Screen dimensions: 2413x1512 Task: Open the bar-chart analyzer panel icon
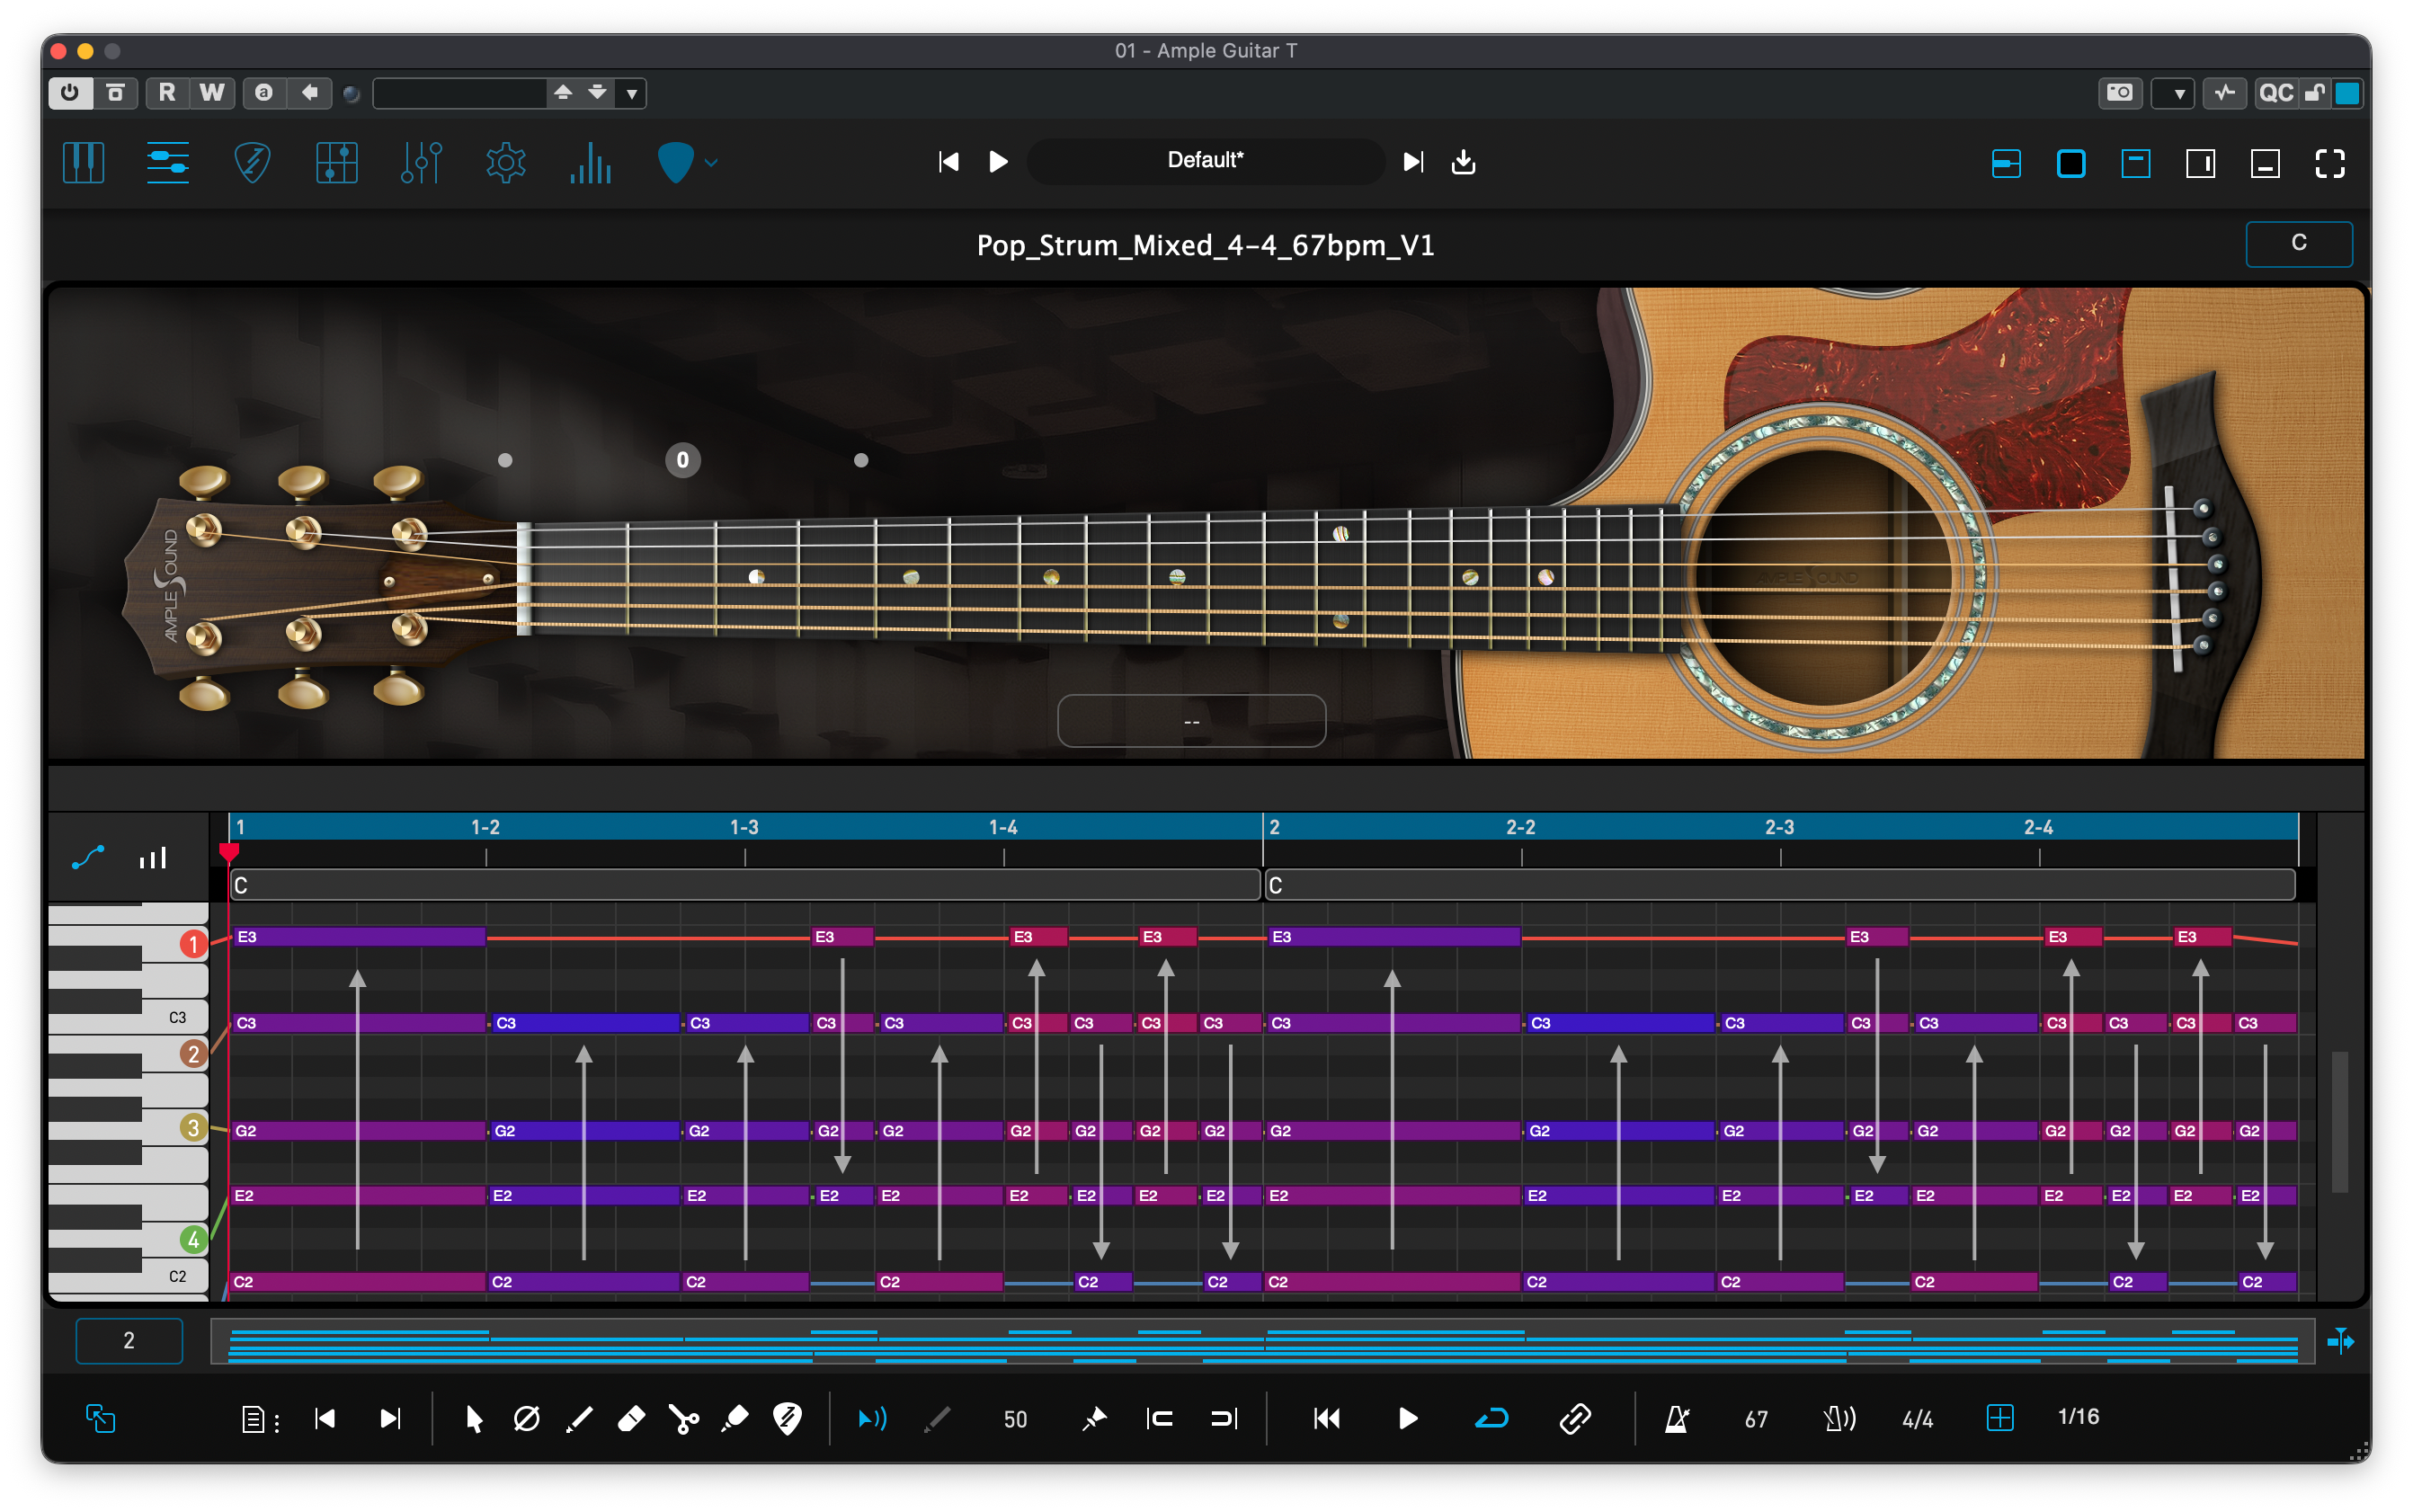(590, 162)
